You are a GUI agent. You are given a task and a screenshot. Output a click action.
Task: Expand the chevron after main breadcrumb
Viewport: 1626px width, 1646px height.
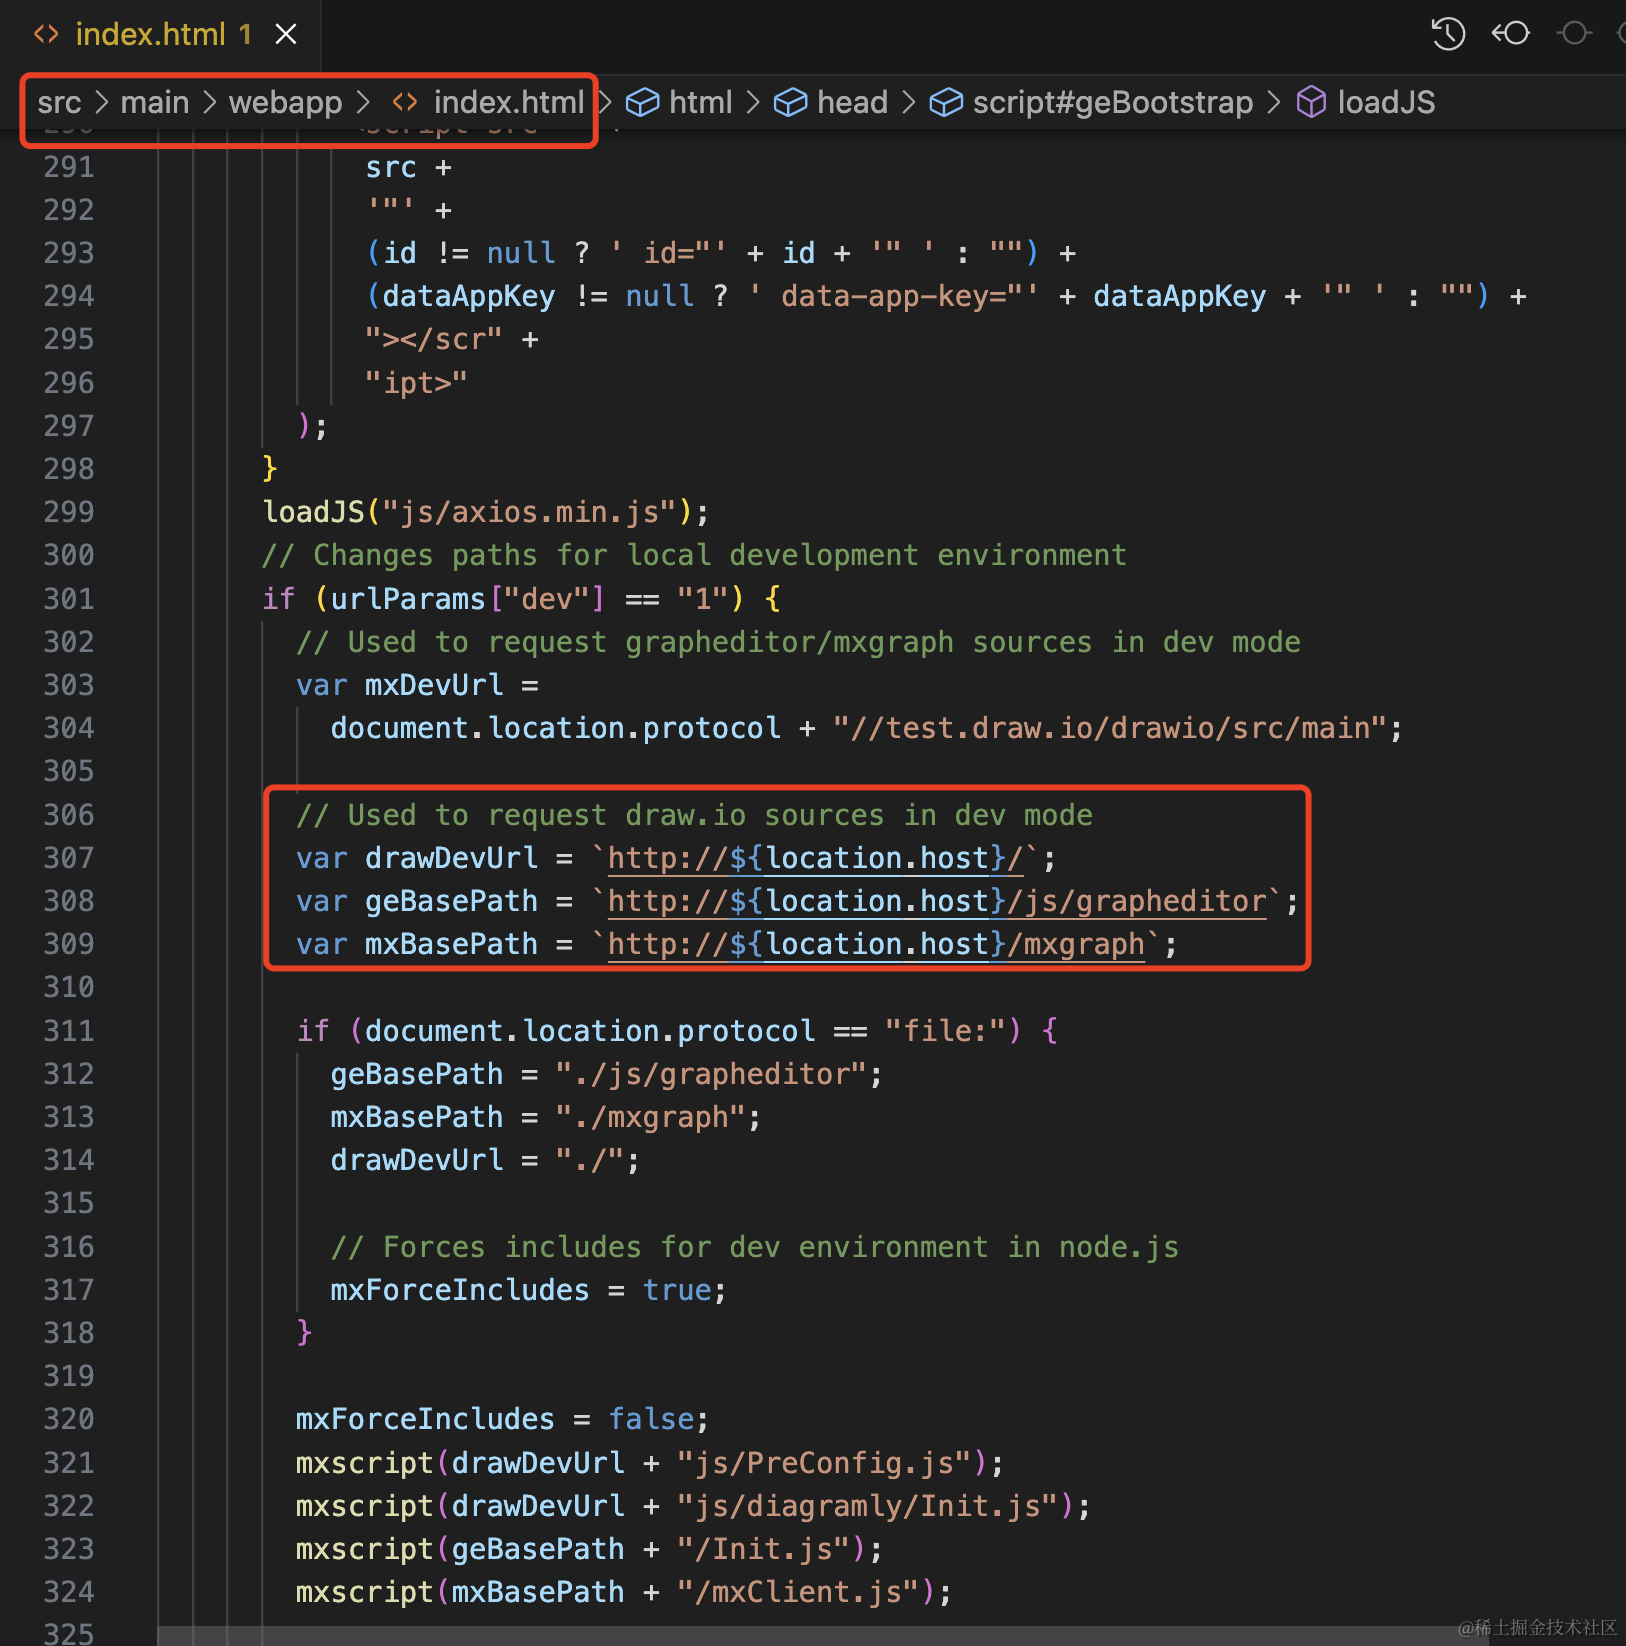[x=209, y=103]
